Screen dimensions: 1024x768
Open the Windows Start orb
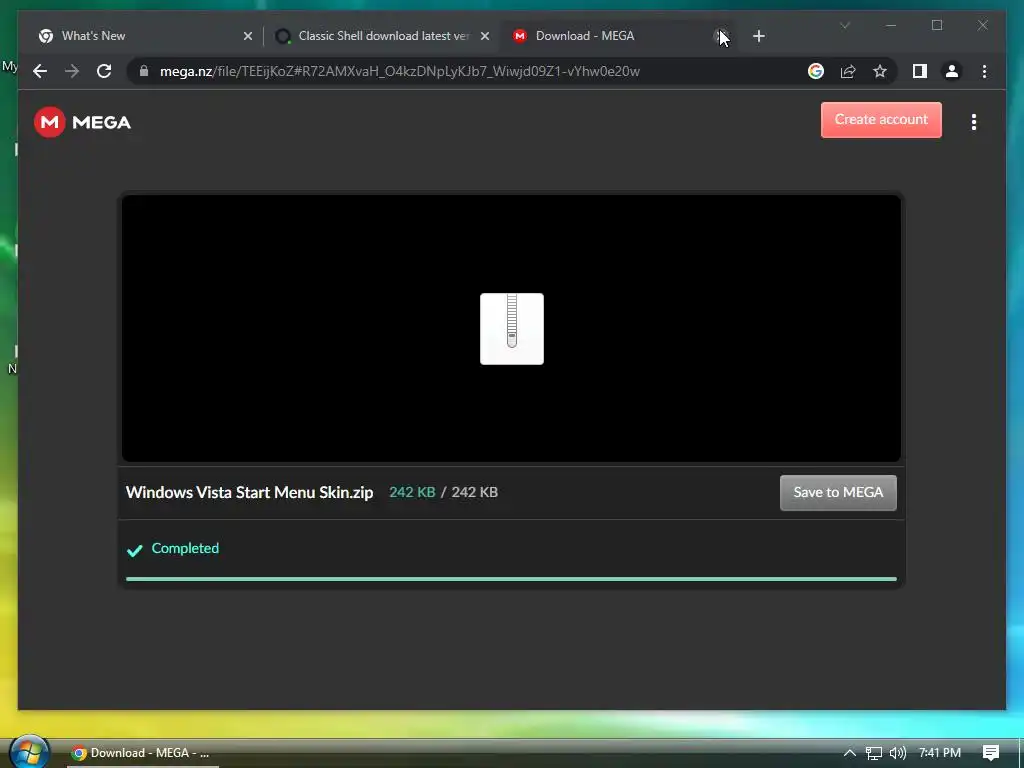[29, 752]
